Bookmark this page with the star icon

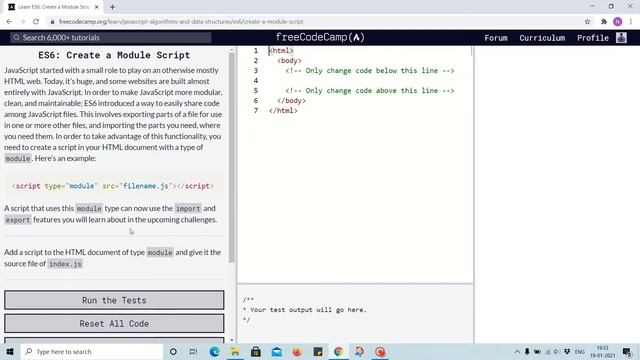587,22
